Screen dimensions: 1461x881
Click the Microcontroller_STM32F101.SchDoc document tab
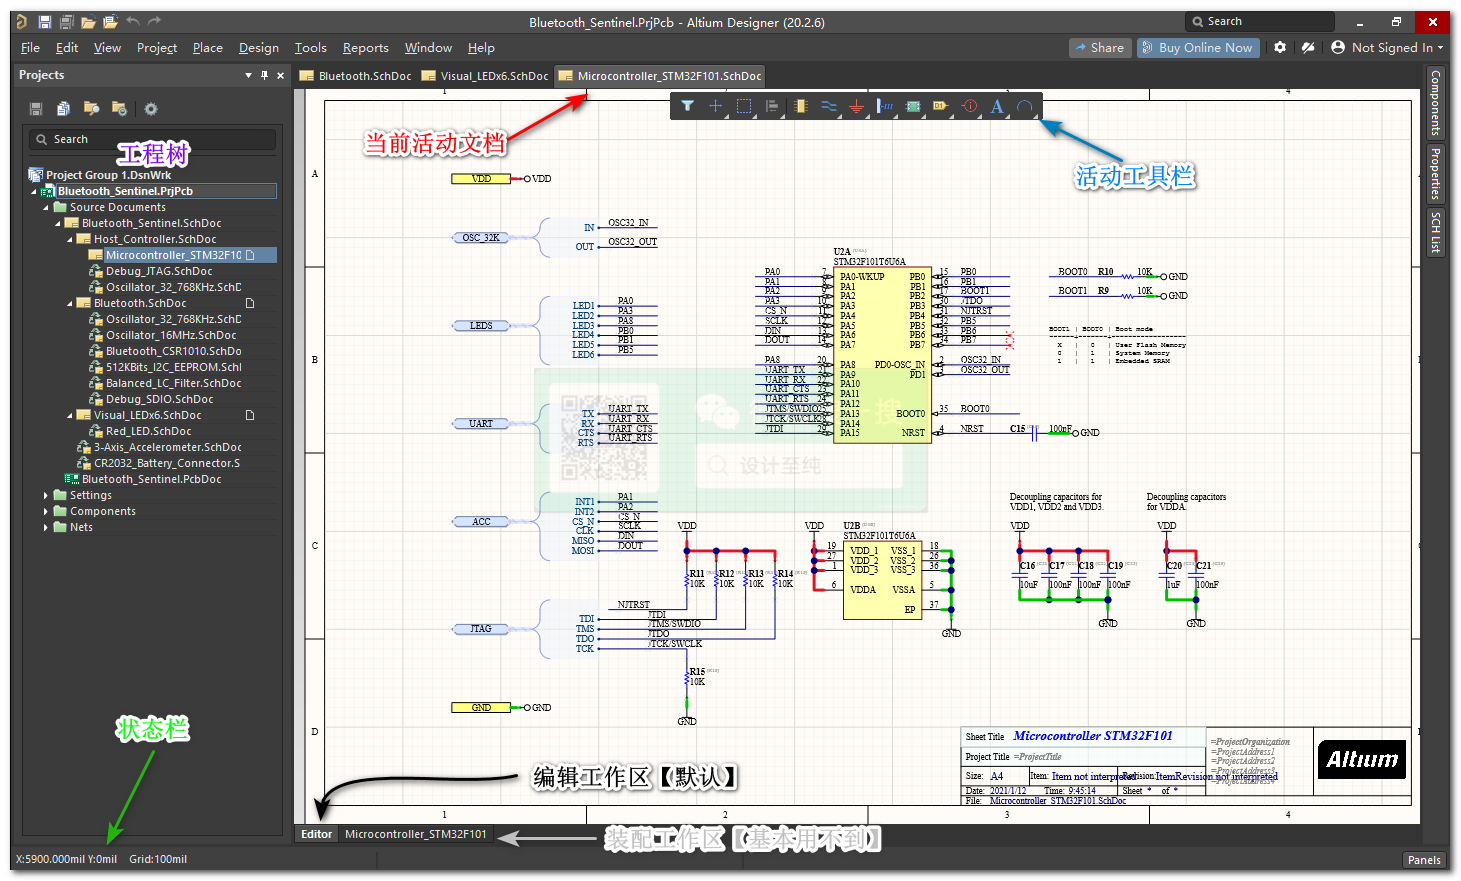click(660, 76)
